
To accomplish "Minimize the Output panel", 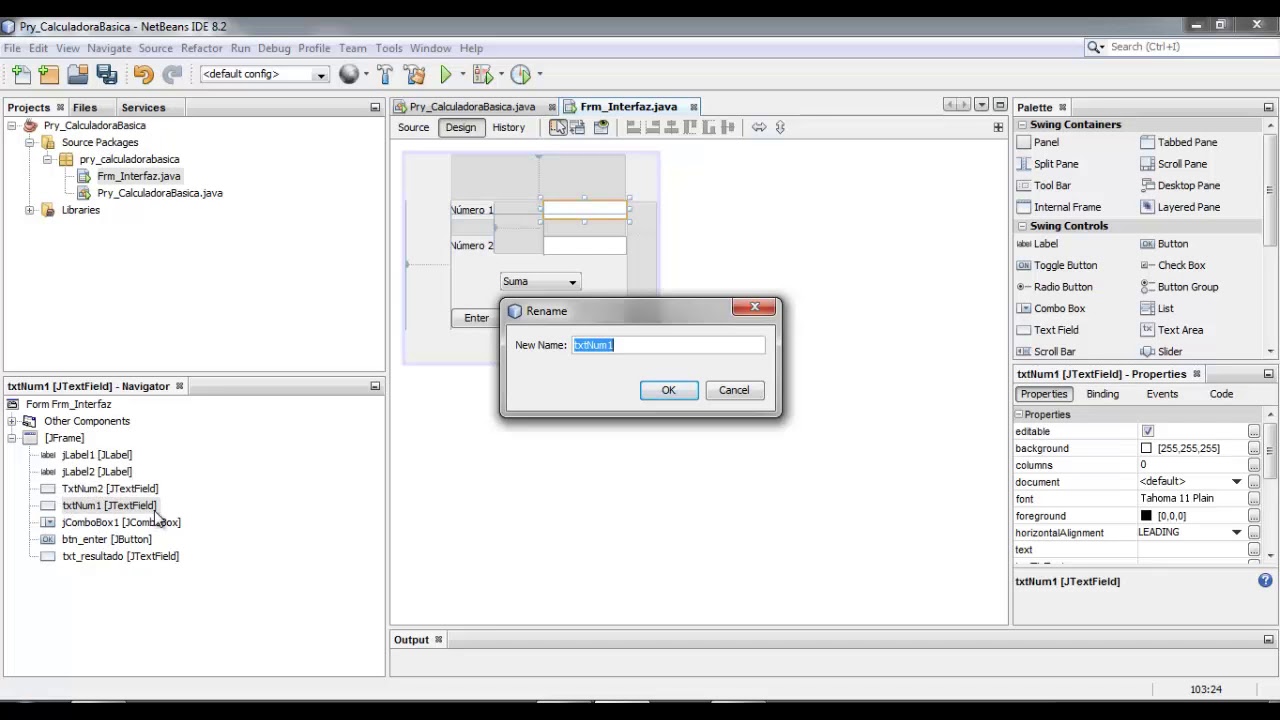I will click(x=1268, y=640).
